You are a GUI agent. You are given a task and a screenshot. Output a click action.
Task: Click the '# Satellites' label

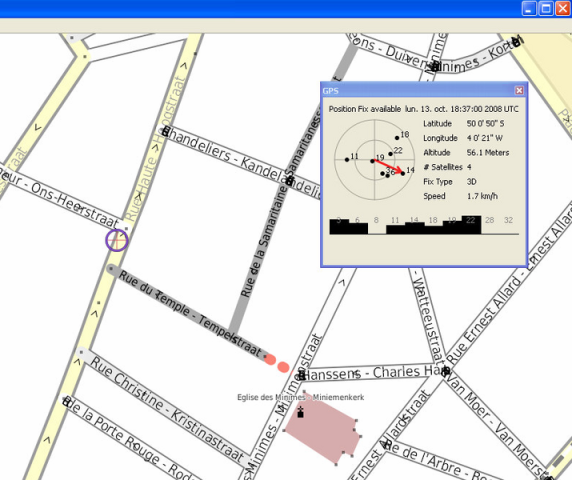443,167
